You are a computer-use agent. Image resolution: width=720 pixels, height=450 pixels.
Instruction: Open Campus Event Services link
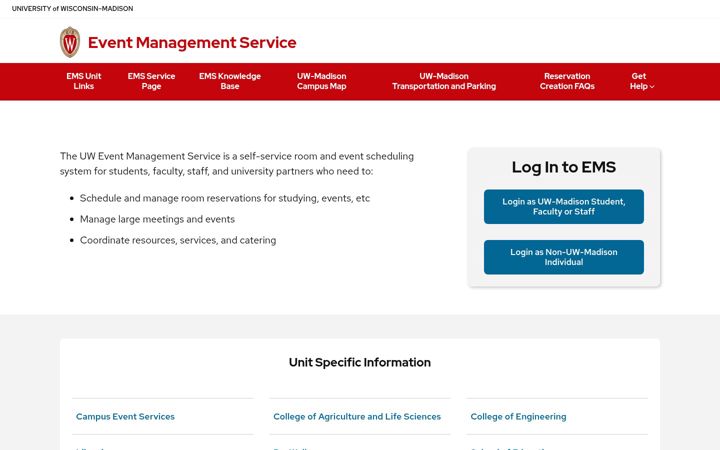click(x=125, y=416)
